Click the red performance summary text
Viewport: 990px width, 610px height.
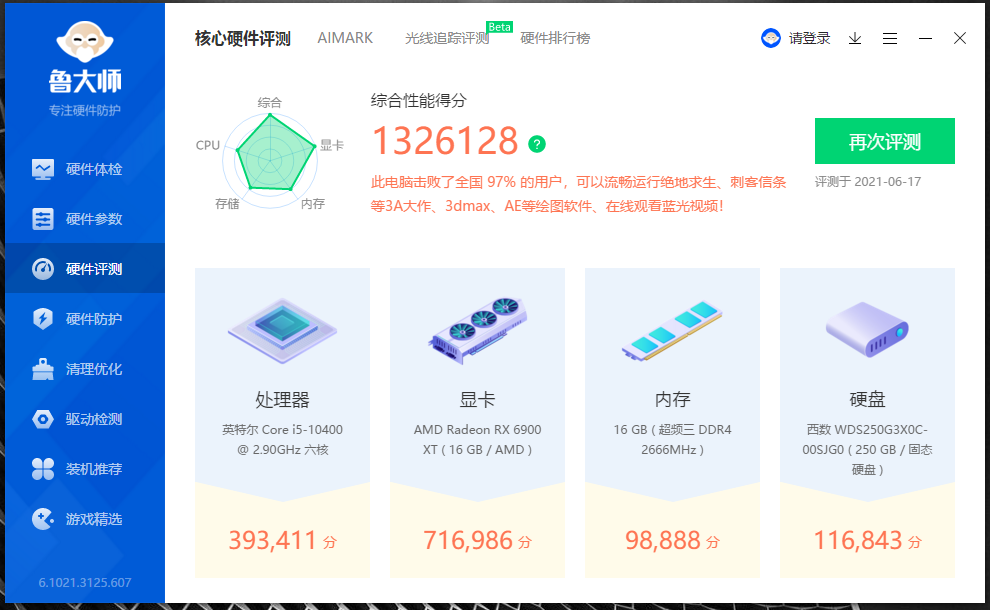[x=578, y=194]
